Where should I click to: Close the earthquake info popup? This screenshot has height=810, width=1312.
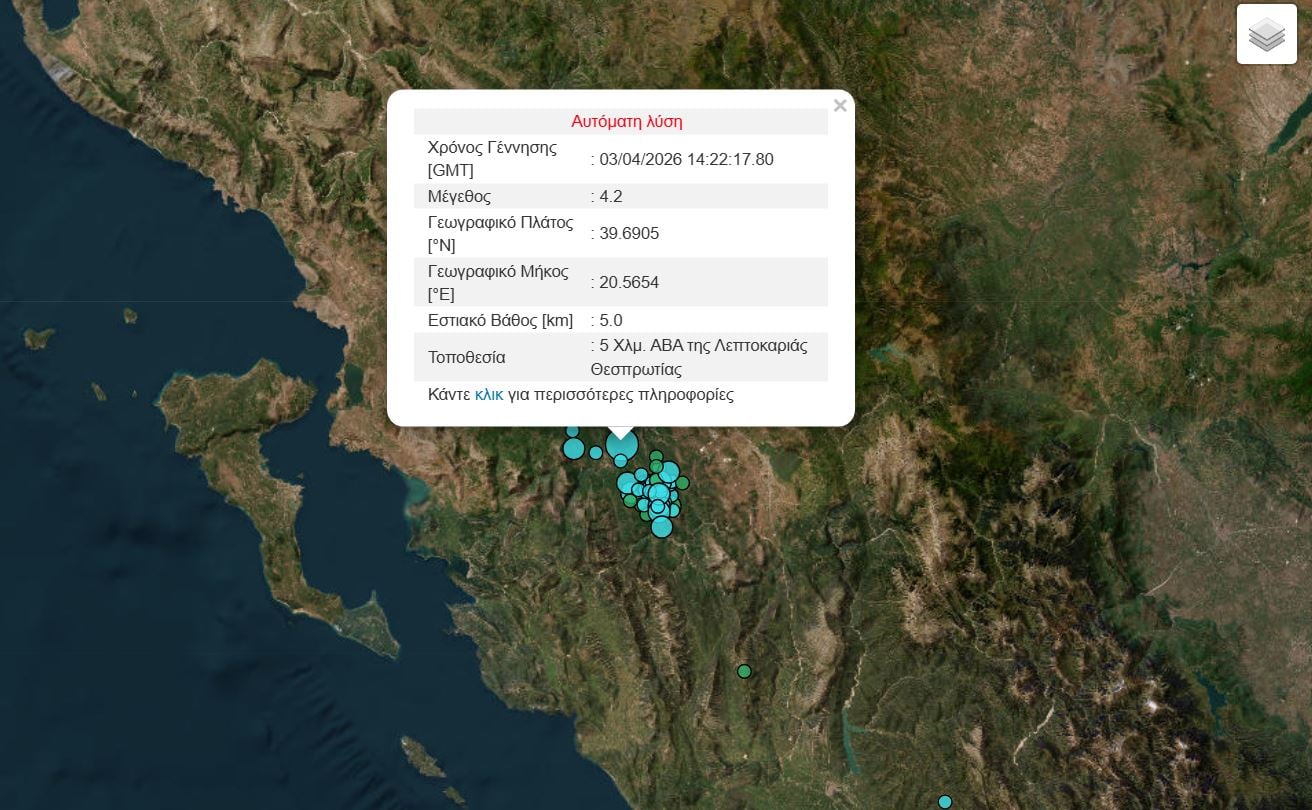(840, 105)
